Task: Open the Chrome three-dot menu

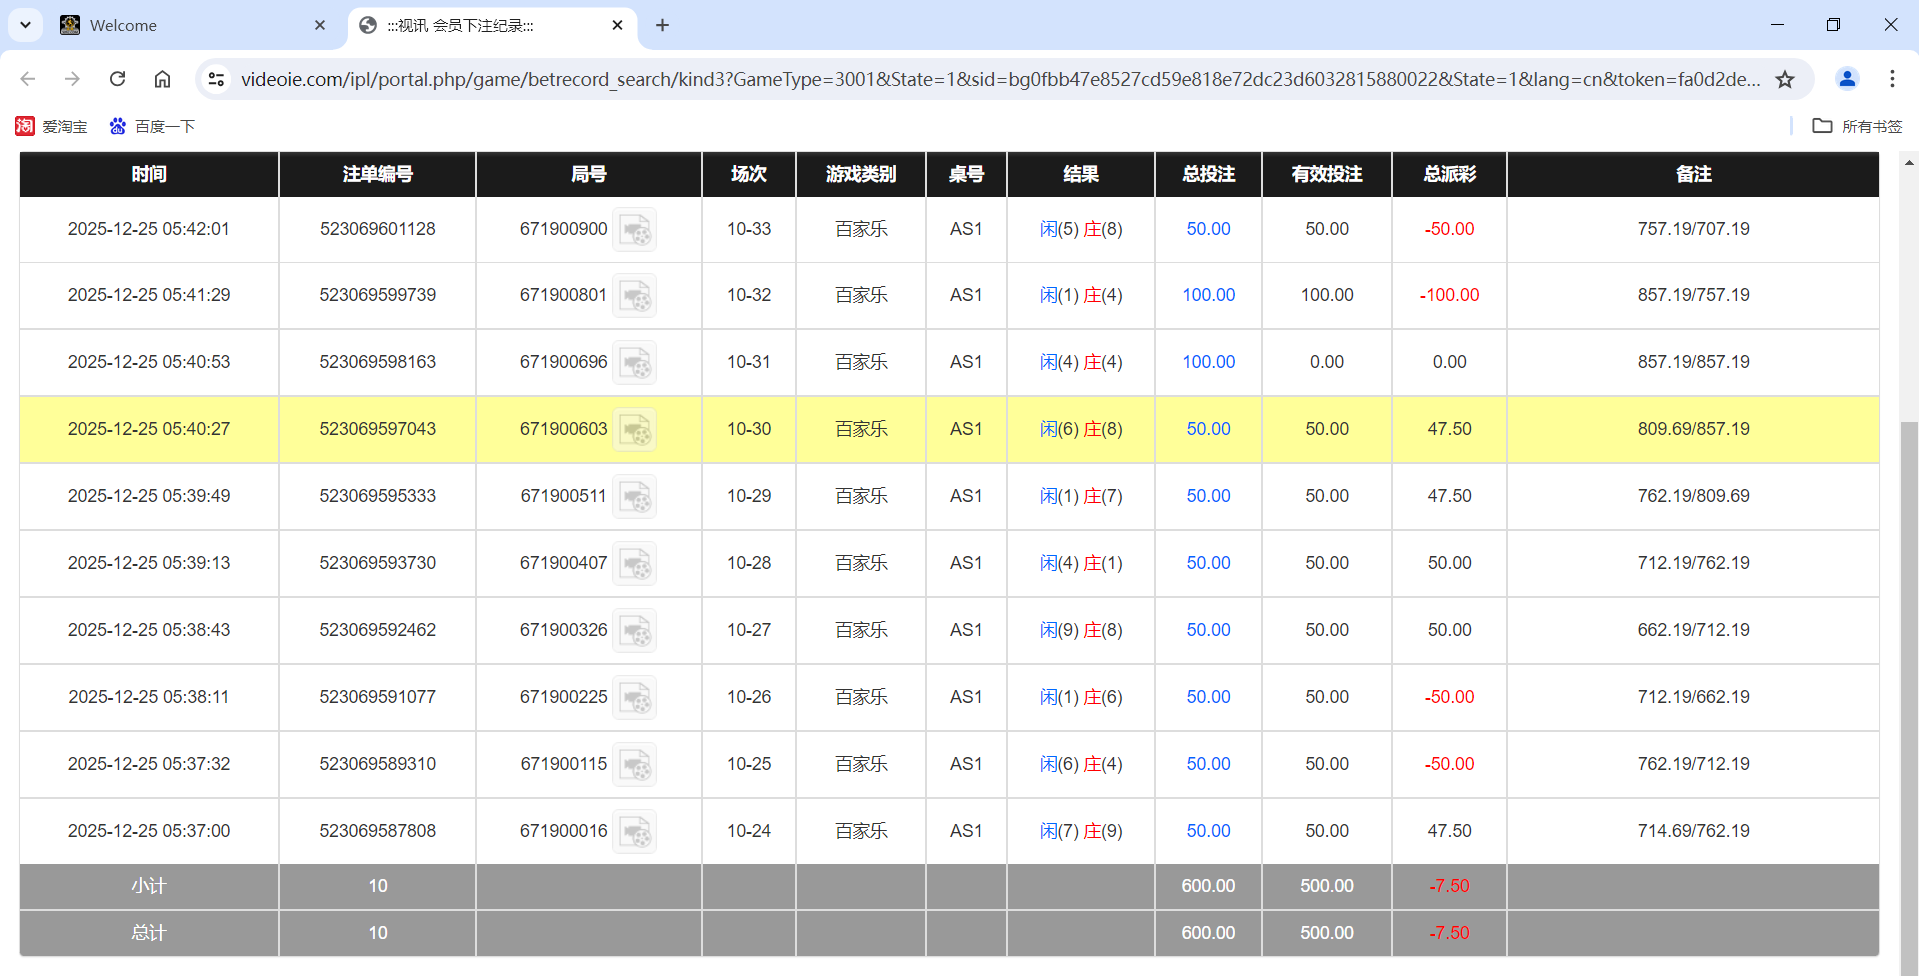Action: (1893, 79)
